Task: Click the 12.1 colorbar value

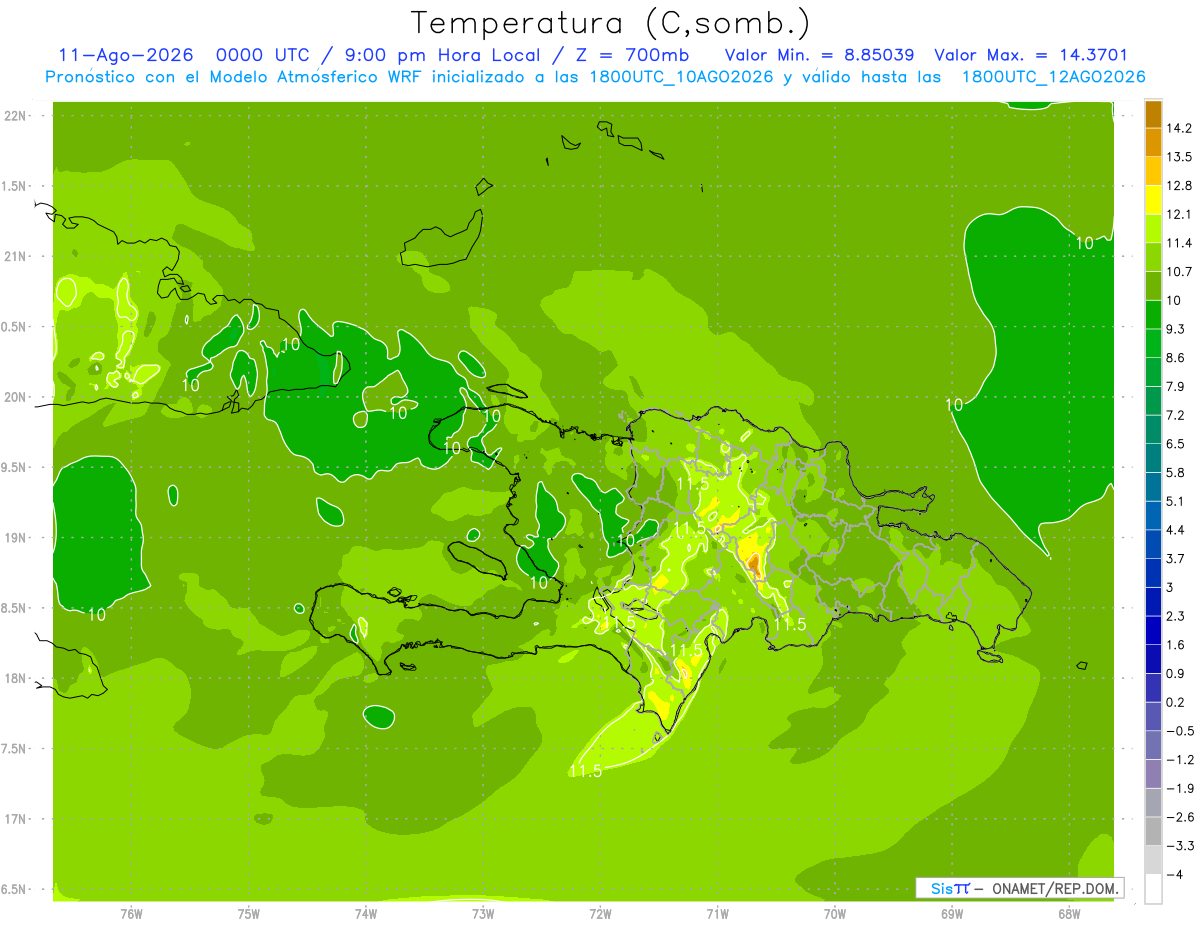Action: tap(1180, 214)
